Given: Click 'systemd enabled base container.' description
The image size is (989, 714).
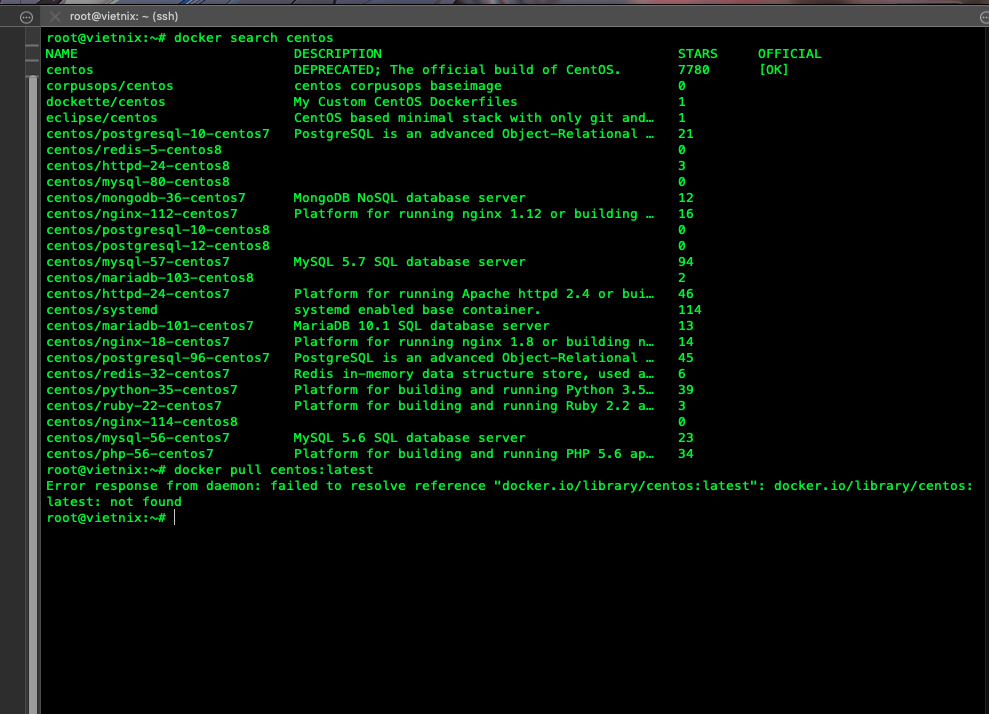Looking at the screenshot, I should (418, 310).
